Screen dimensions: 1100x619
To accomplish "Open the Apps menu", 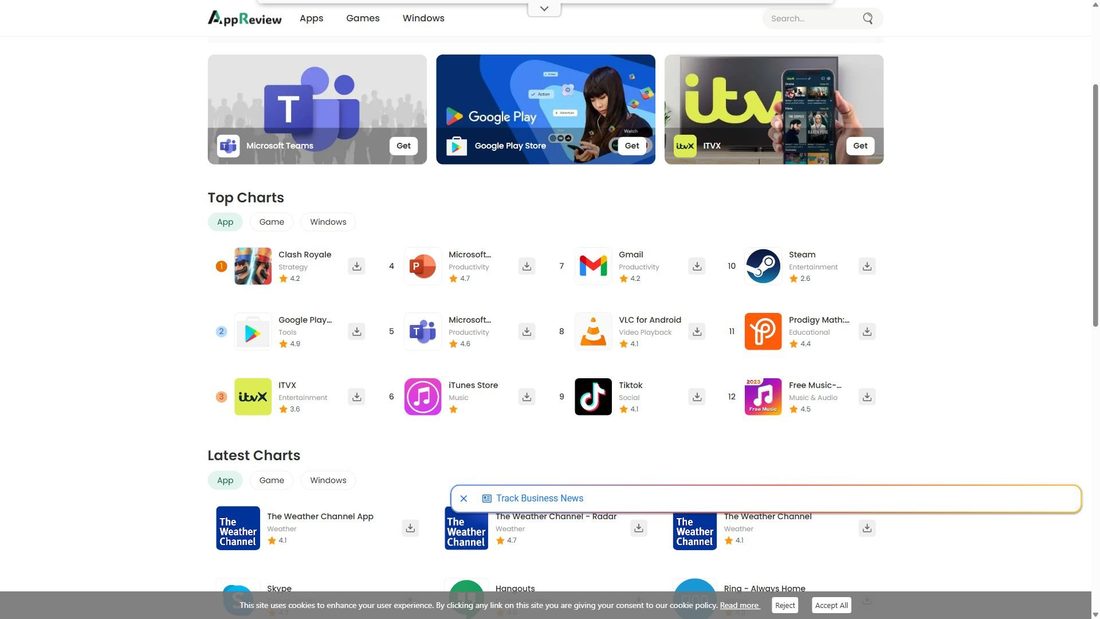I will [311, 18].
